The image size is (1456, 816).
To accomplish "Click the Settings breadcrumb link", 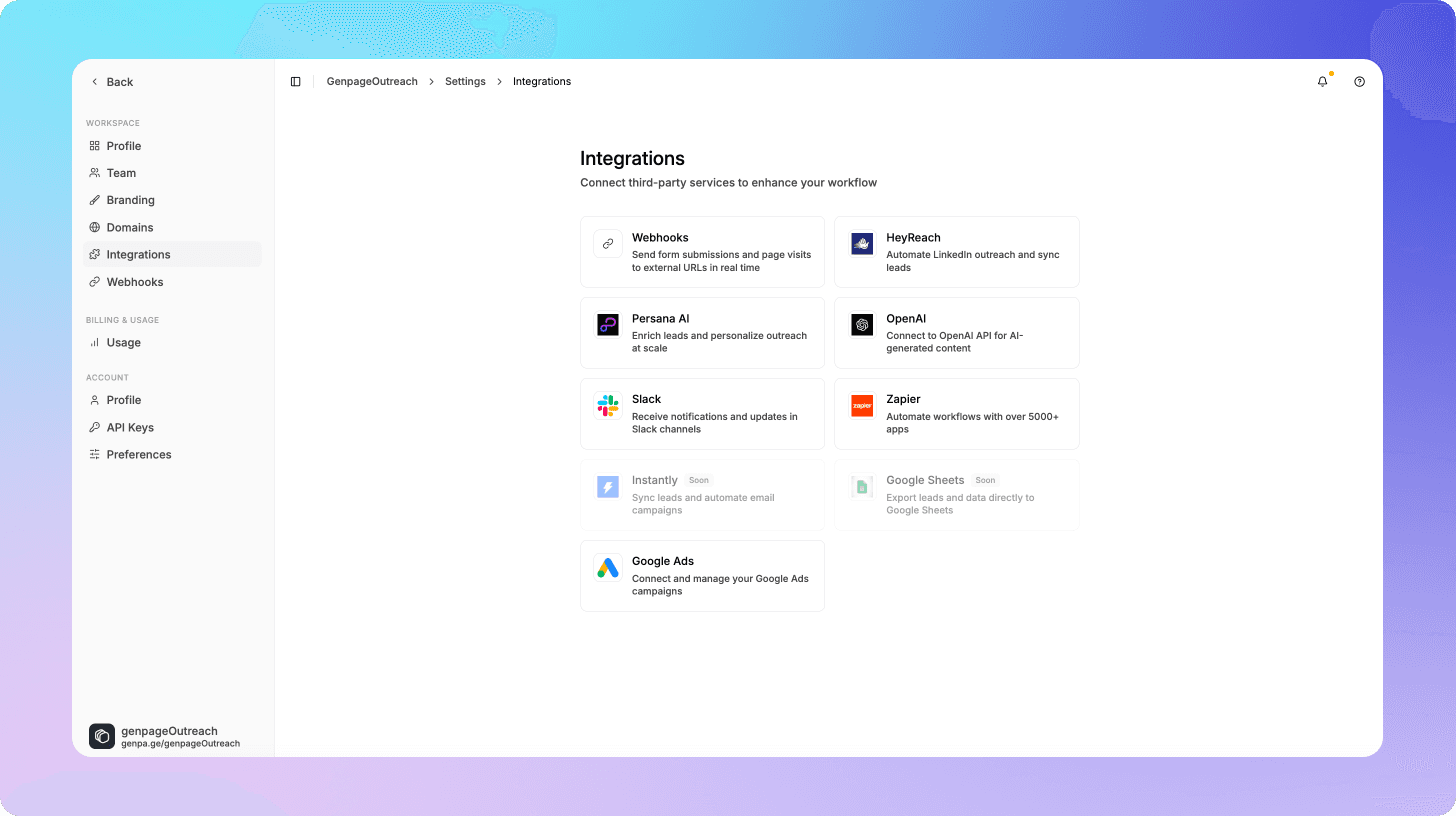I will (x=465, y=82).
